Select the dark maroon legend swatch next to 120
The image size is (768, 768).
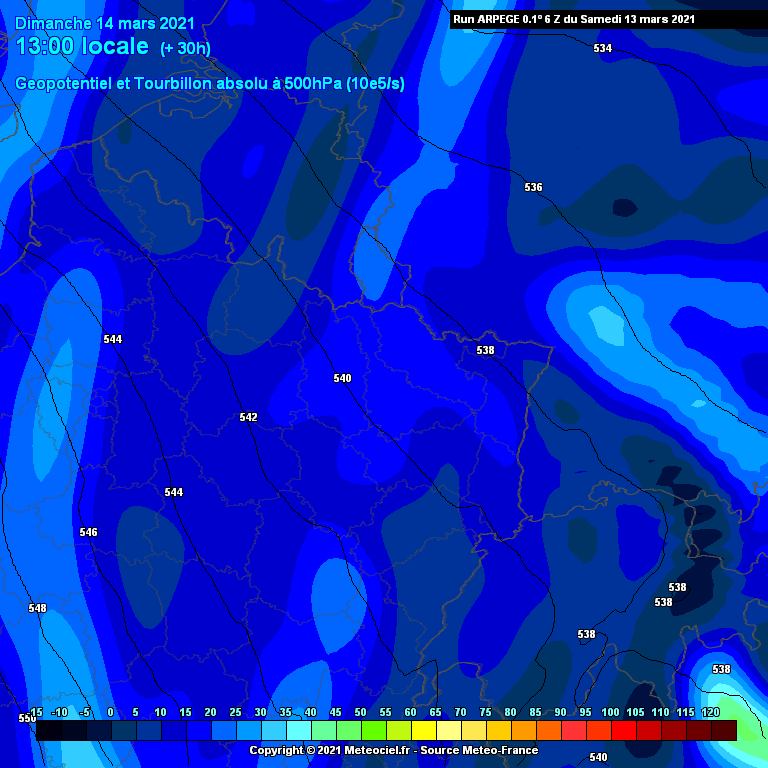724,731
